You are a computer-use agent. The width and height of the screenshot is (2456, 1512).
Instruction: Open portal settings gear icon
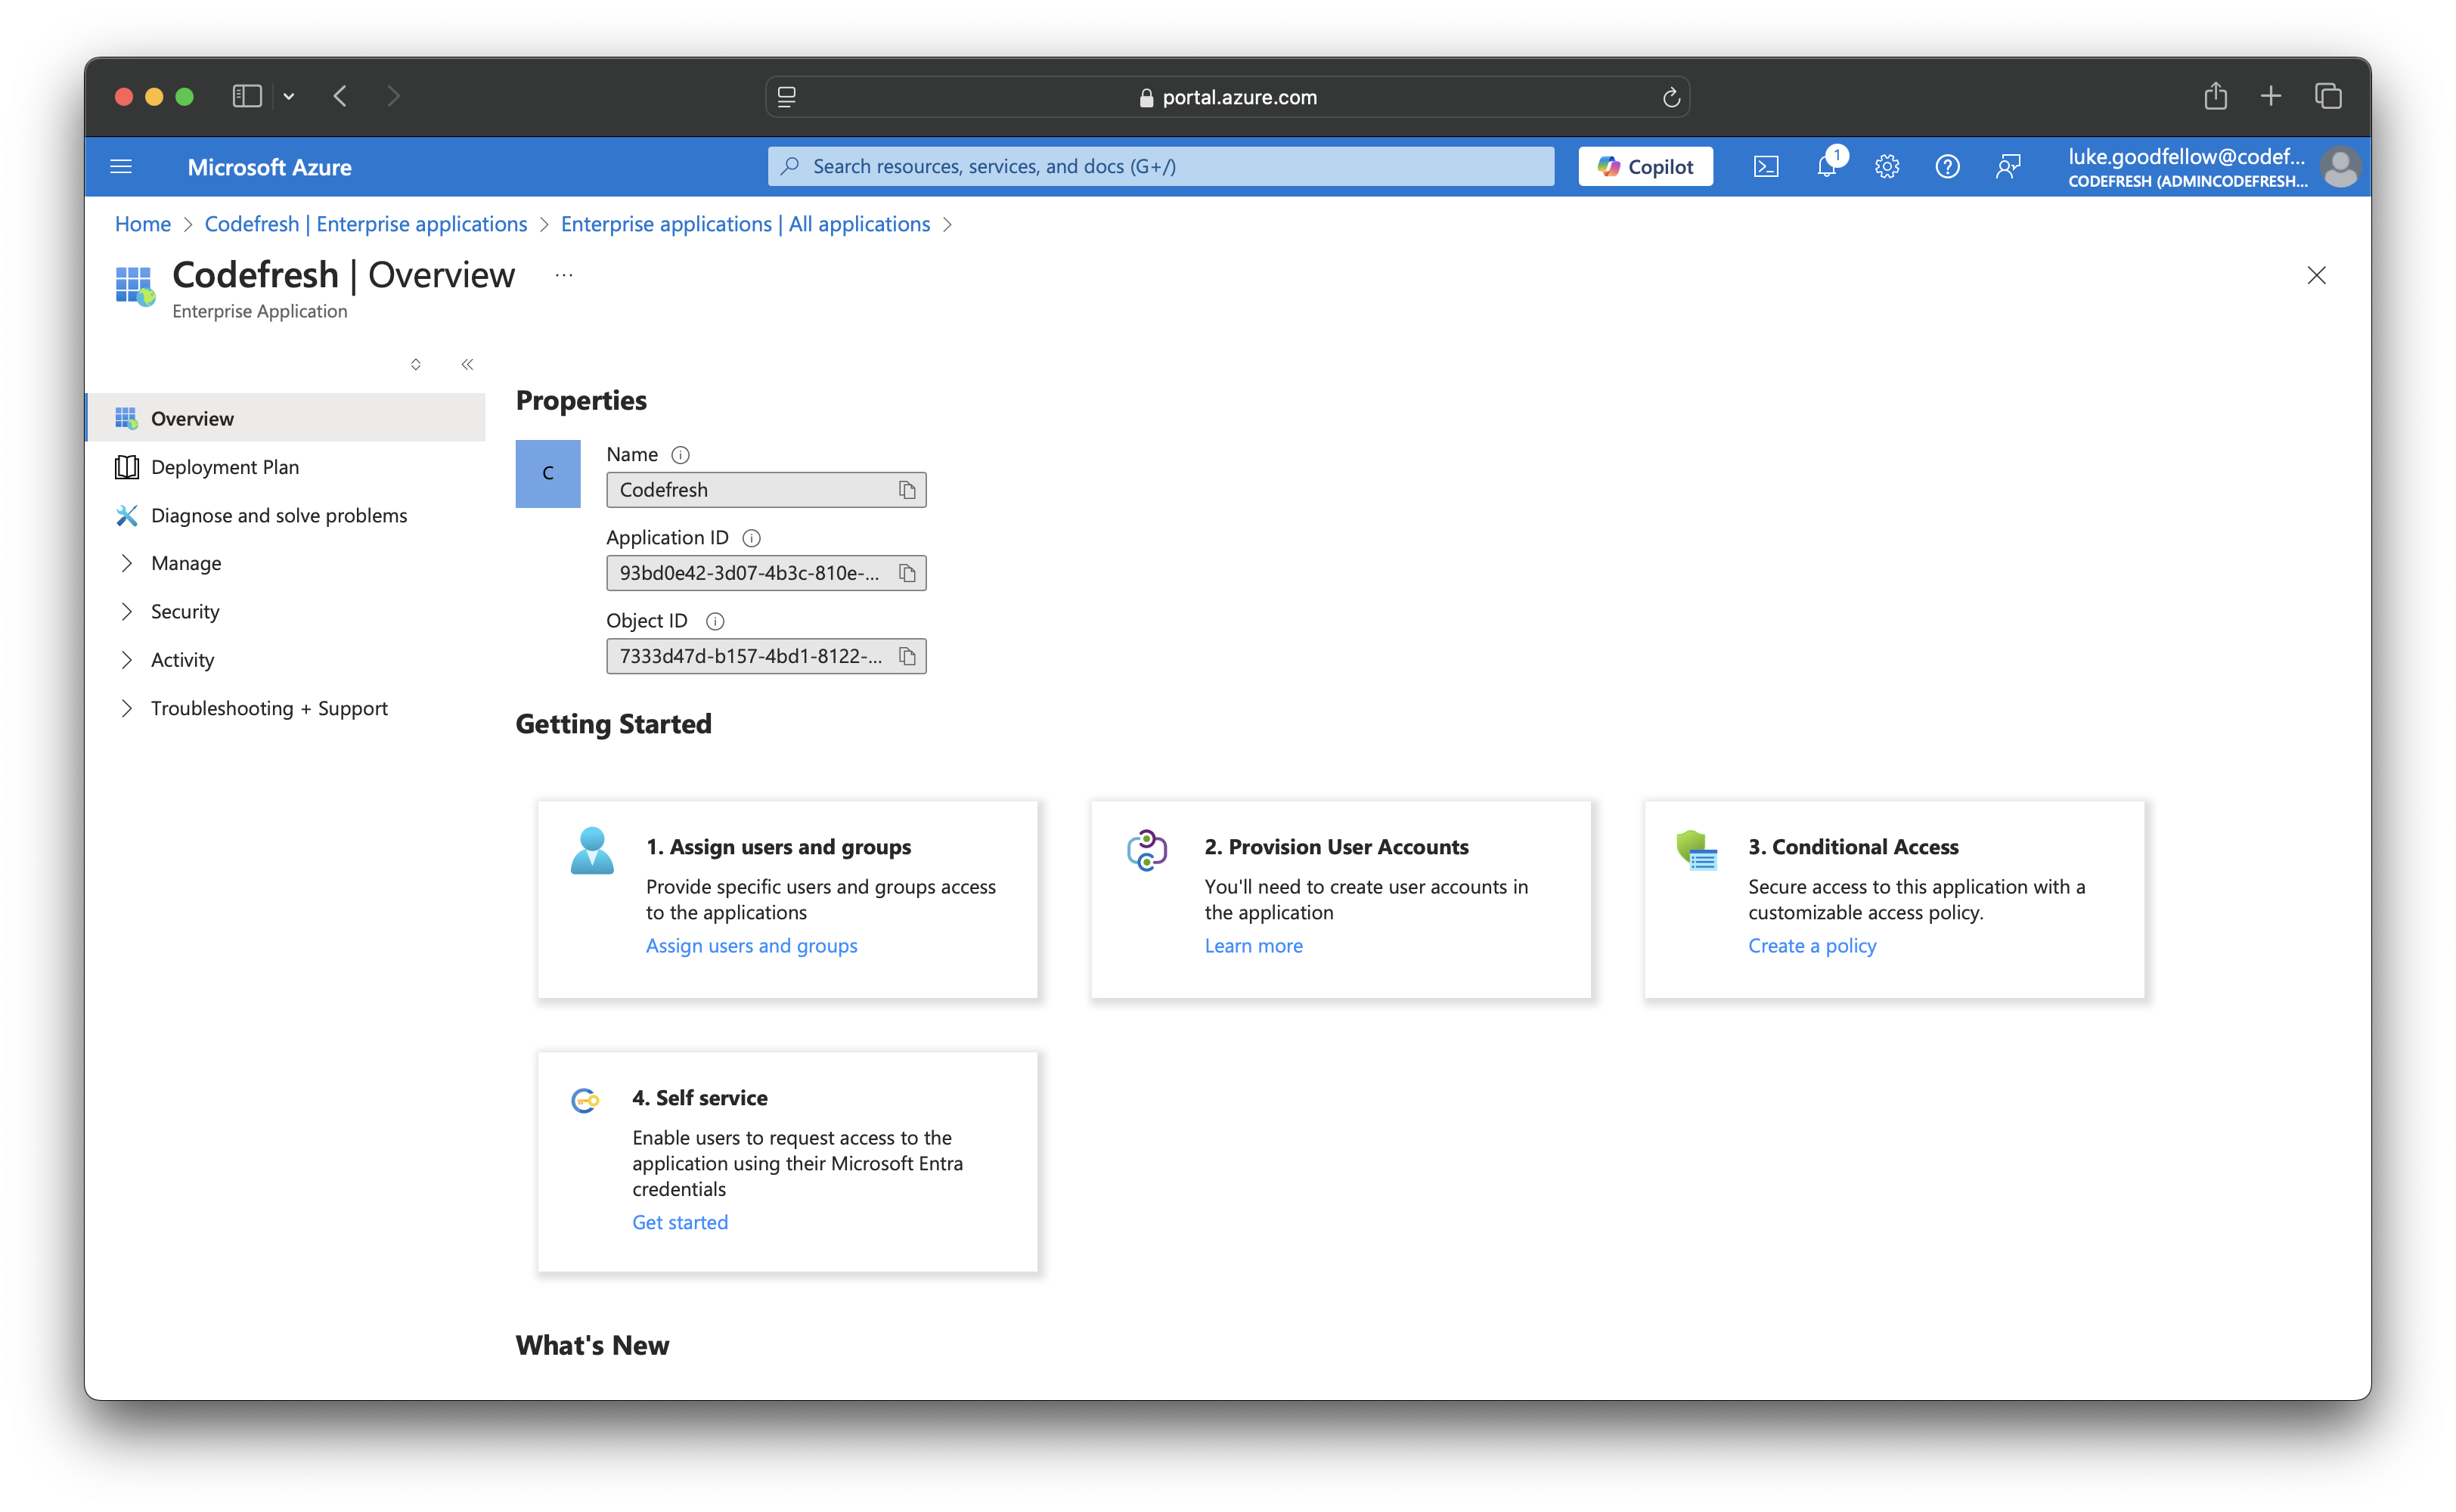(x=1886, y=167)
